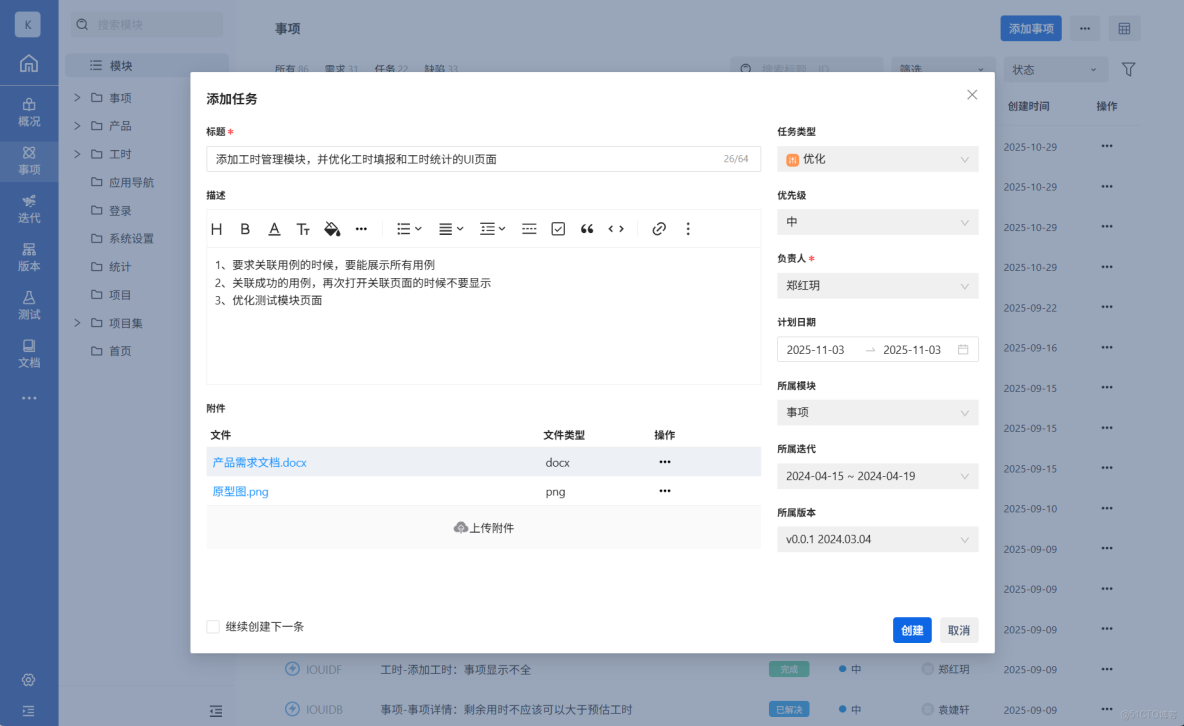Insert a link using the link icon

(x=659, y=228)
